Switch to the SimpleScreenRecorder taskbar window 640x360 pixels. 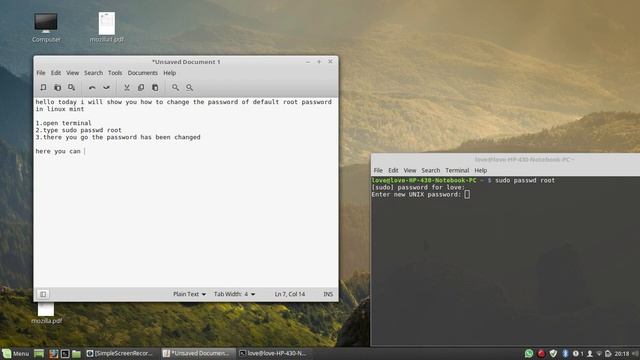click(x=119, y=353)
